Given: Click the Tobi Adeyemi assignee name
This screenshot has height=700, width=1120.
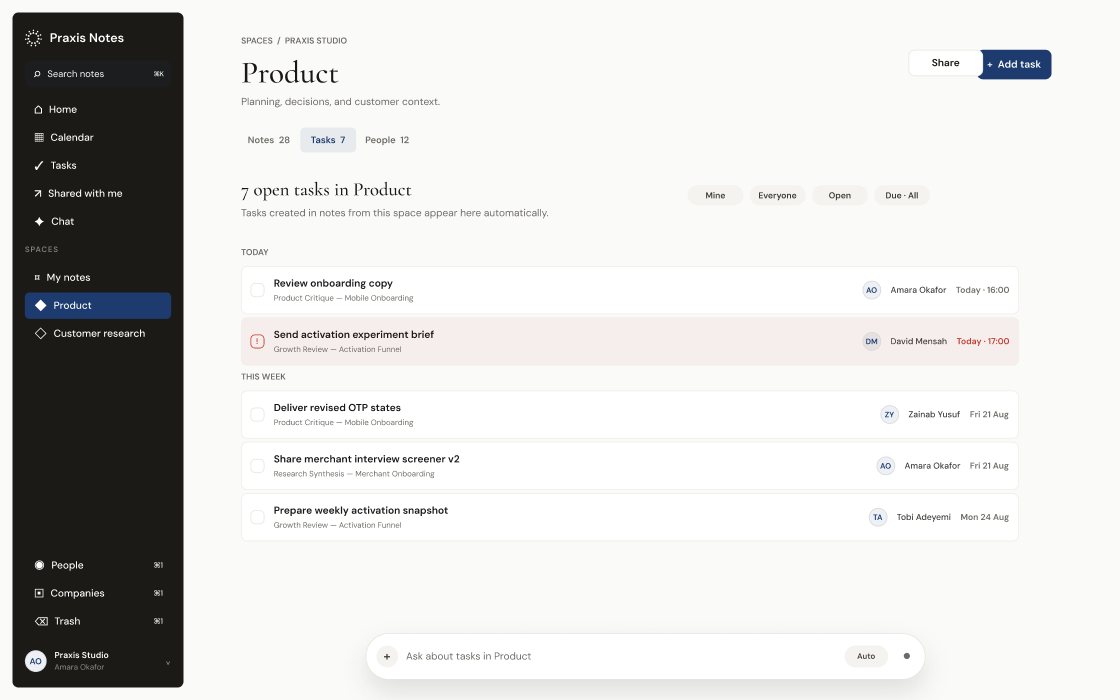Looking at the screenshot, I should tap(924, 517).
